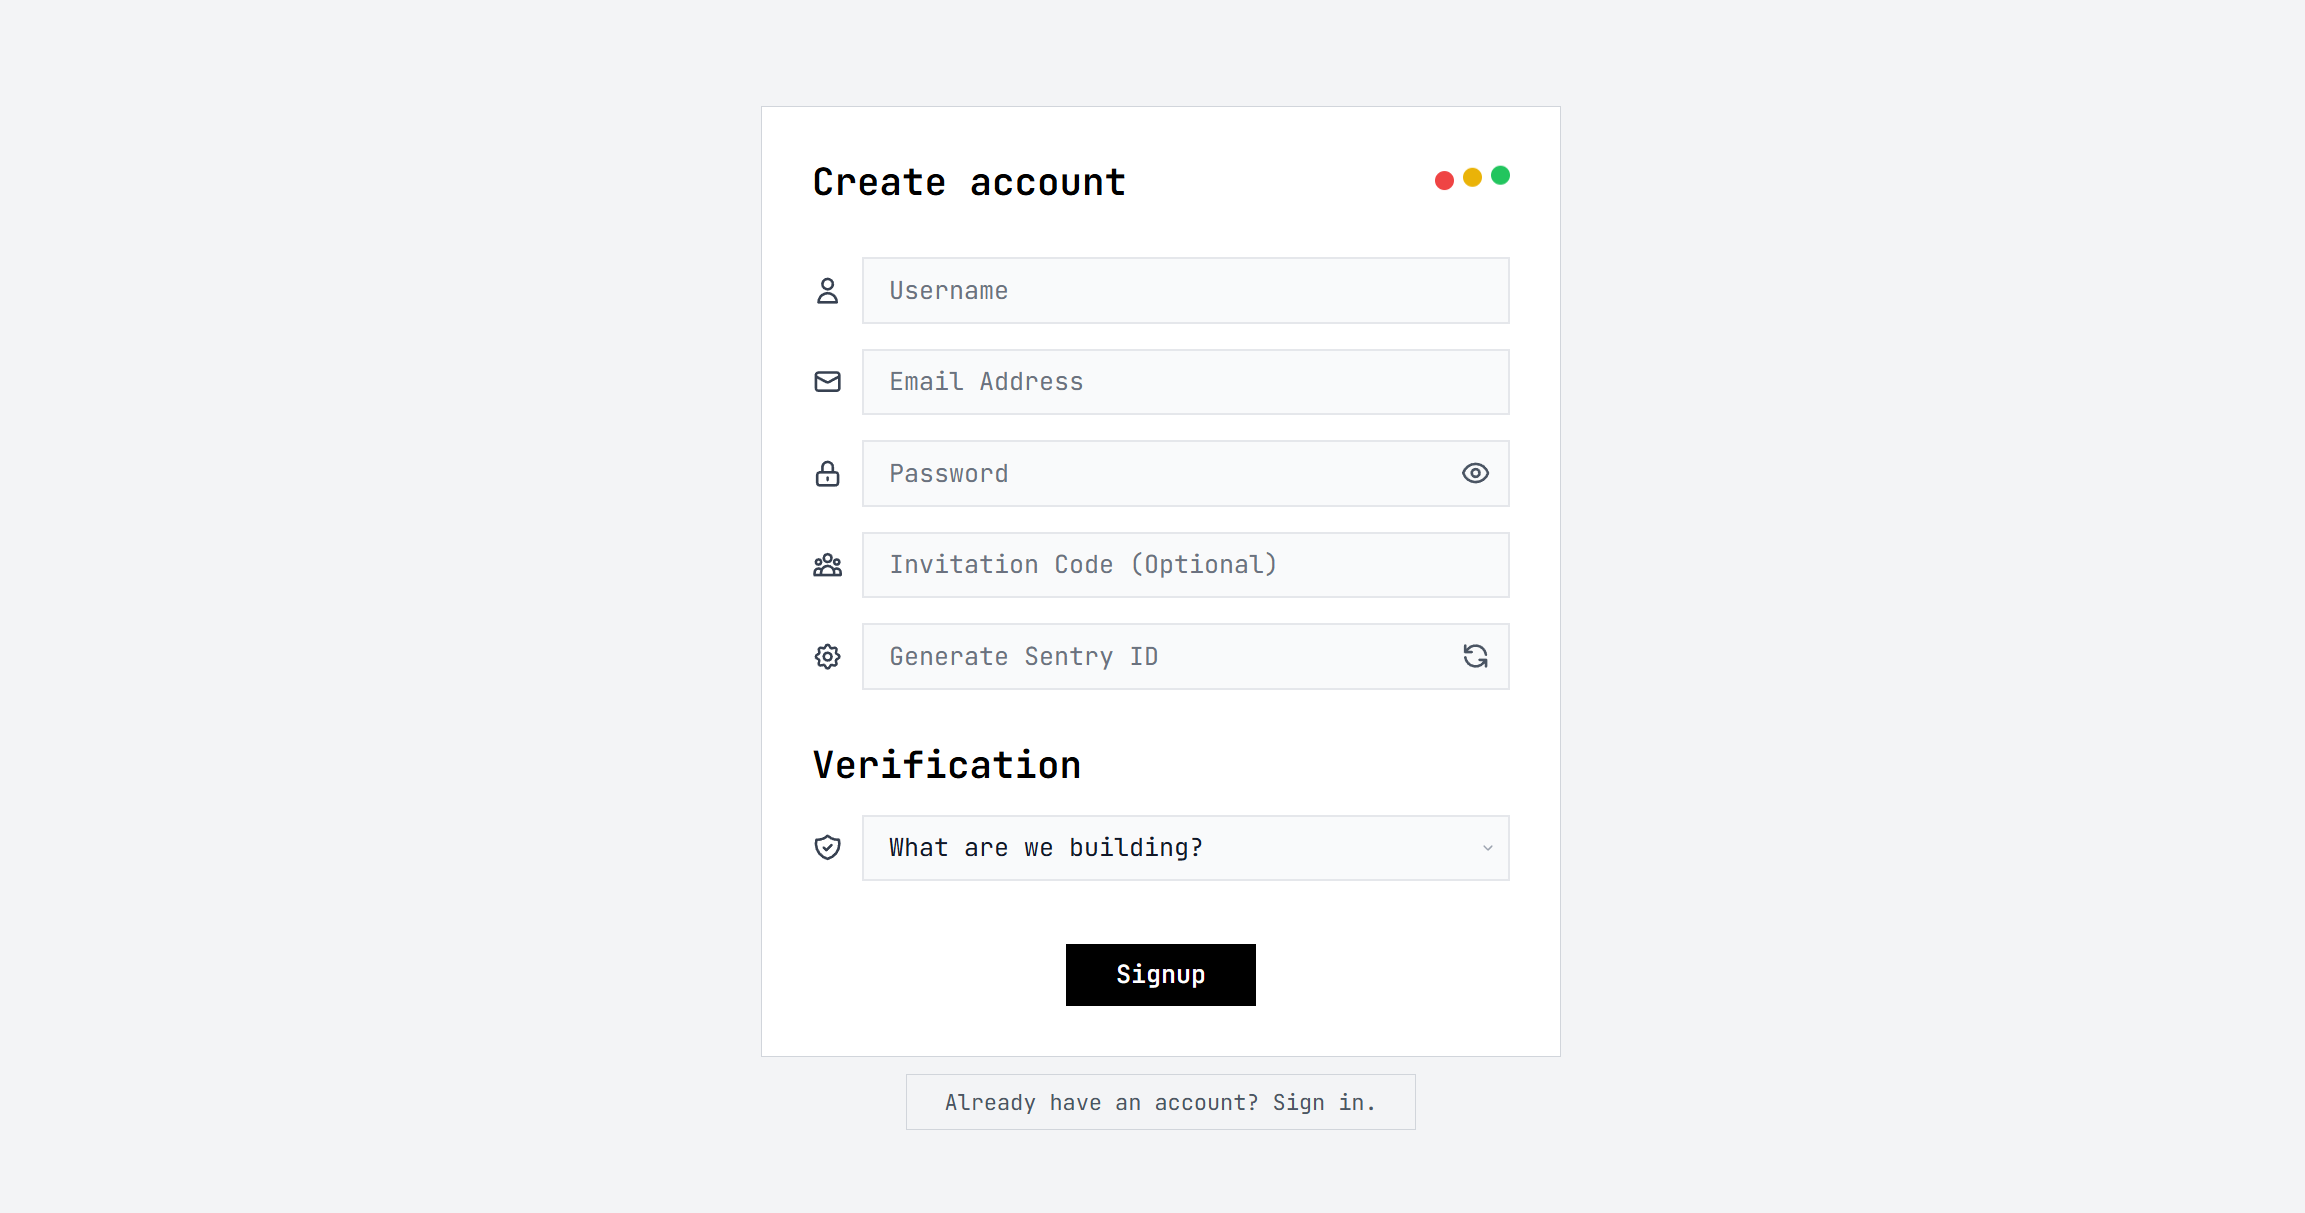Image resolution: width=2305 pixels, height=1213 pixels.
Task: Click the padlock icon beside Password
Action: [x=827, y=474]
